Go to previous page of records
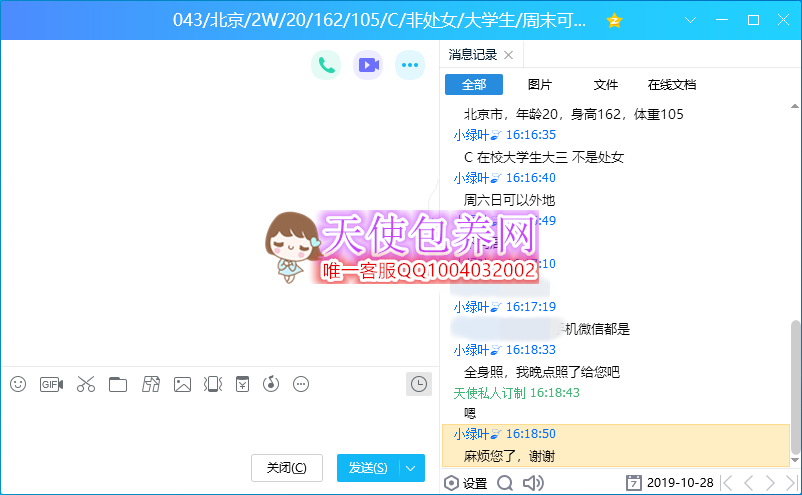 (x=748, y=483)
